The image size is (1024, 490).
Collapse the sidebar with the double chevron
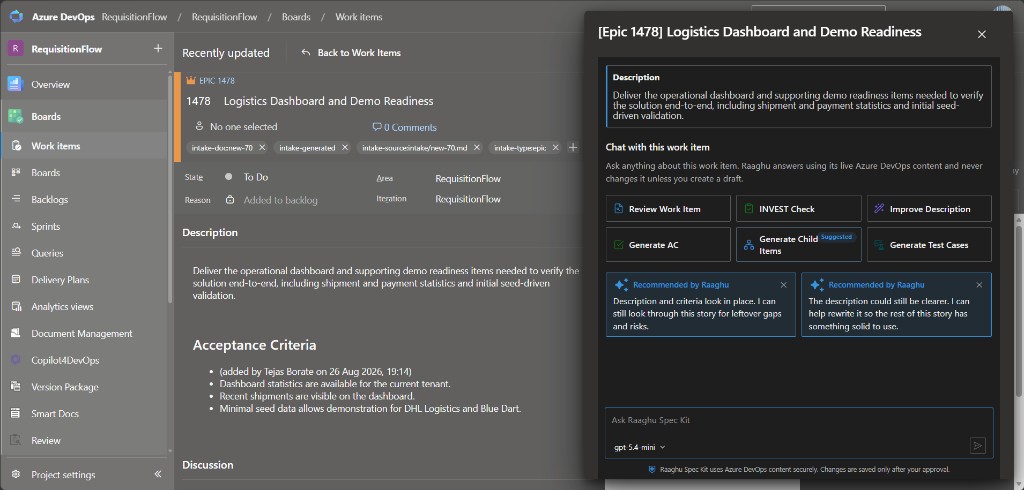[x=158, y=474]
